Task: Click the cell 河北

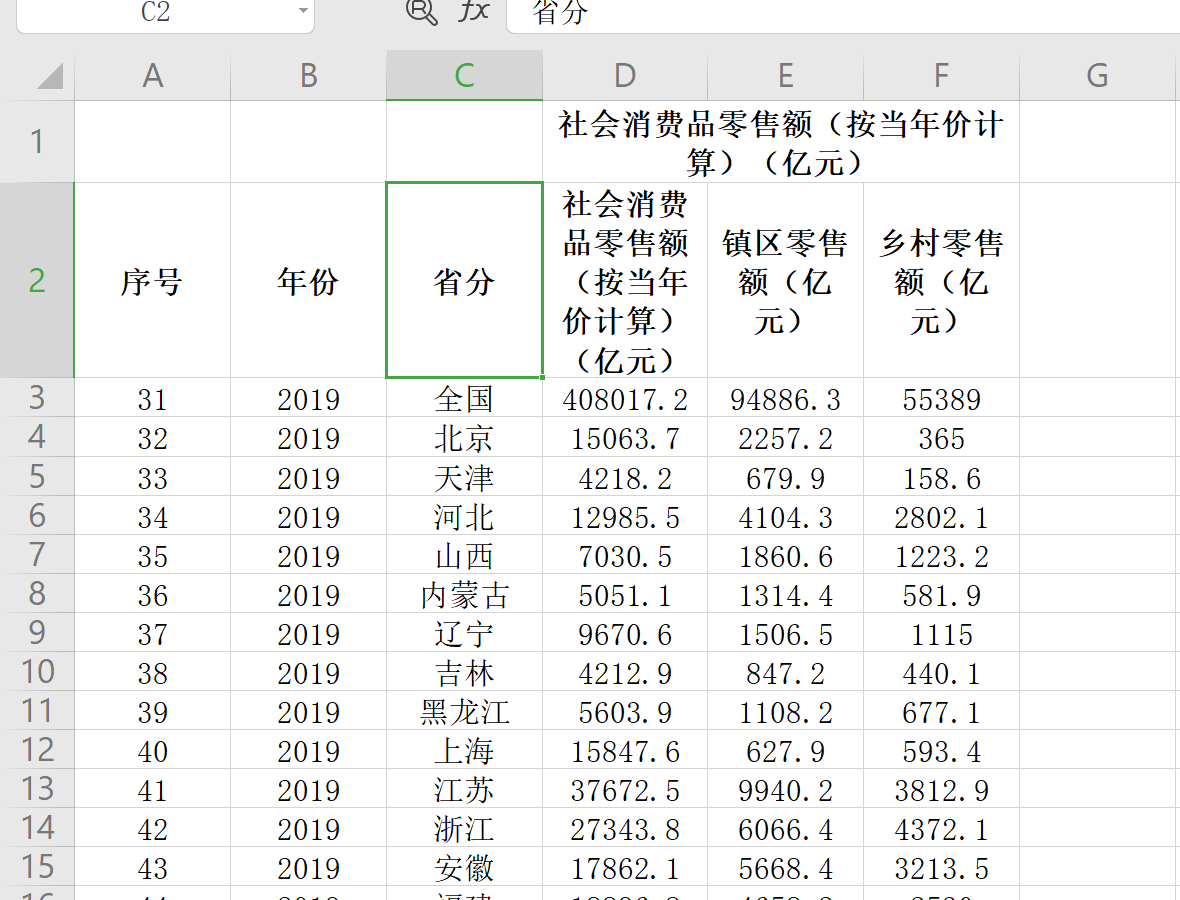Action: click(464, 515)
